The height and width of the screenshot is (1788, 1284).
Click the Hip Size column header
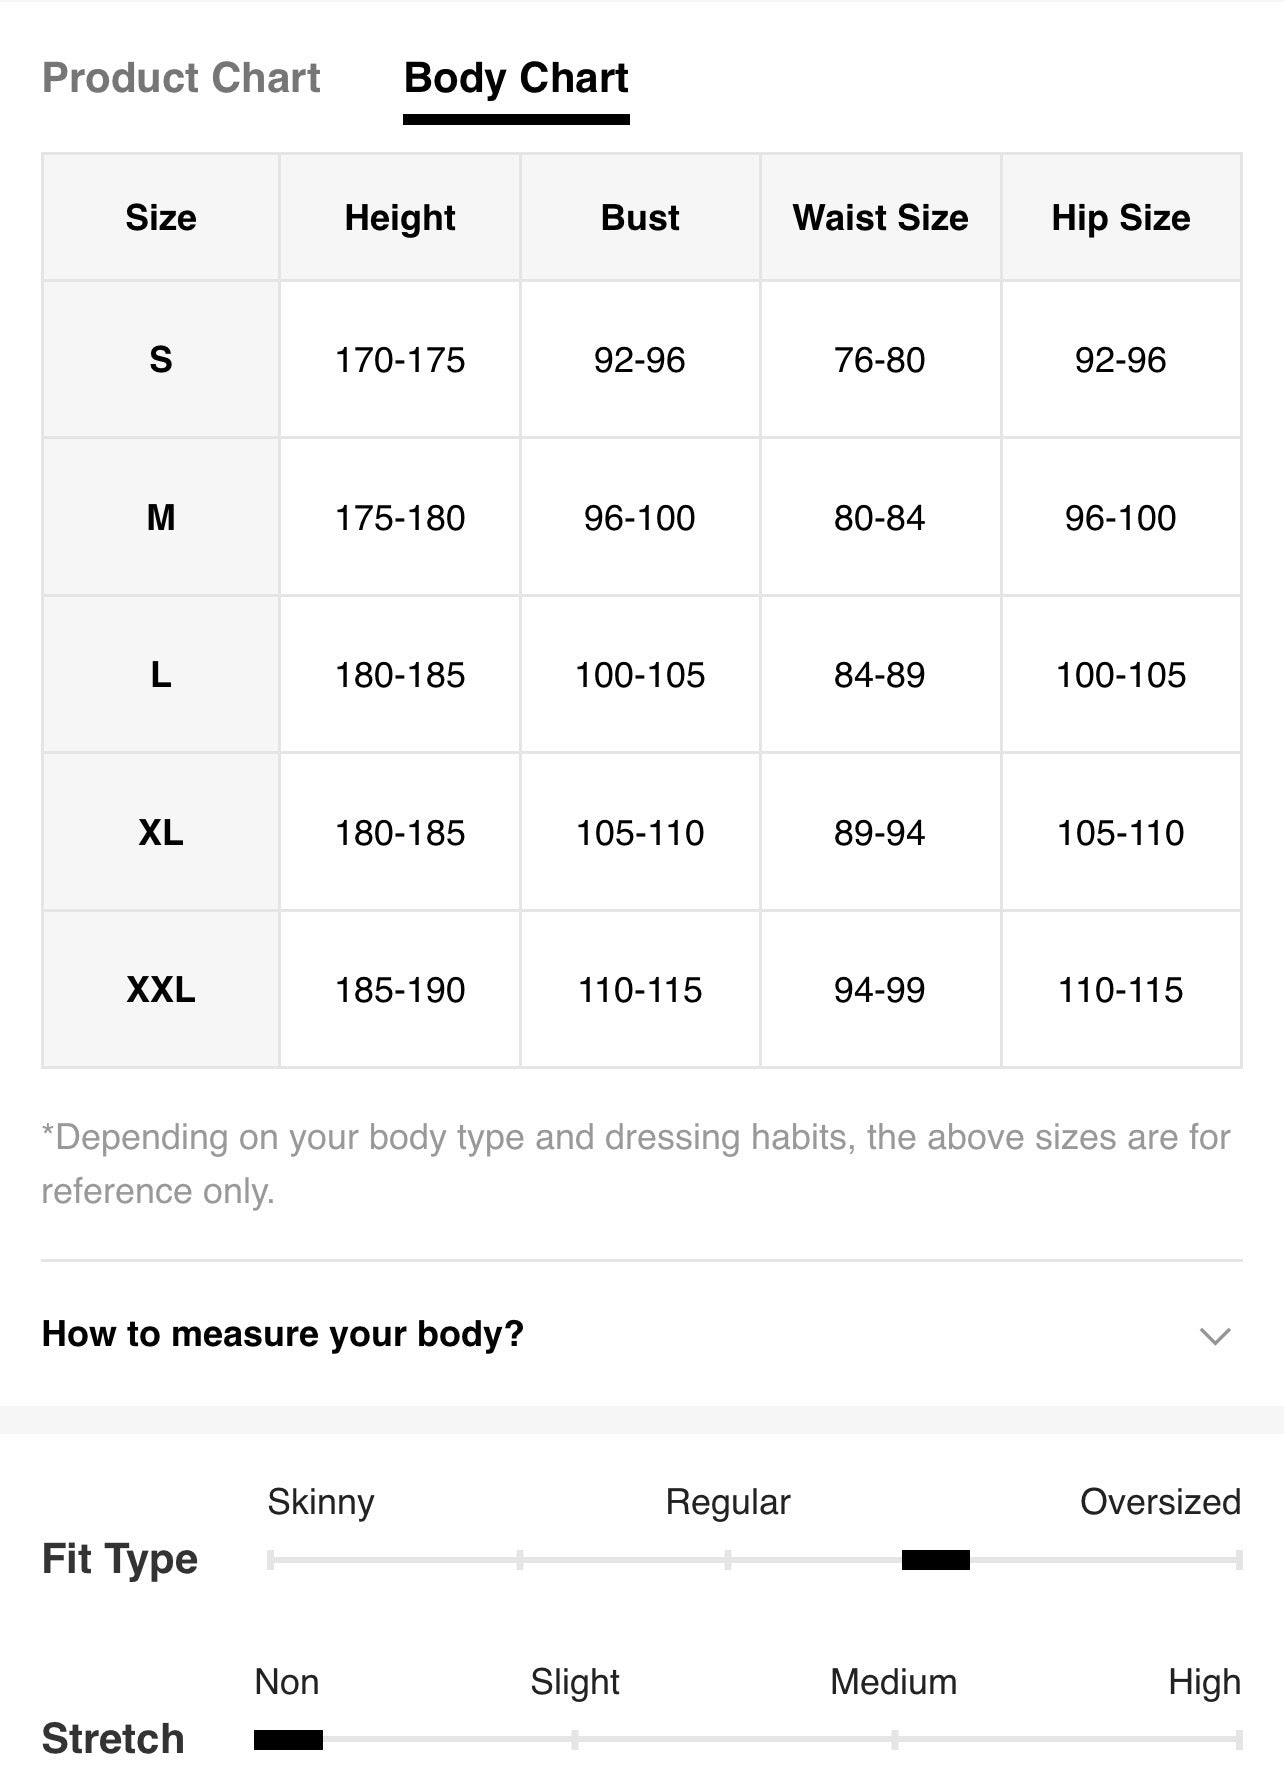point(1121,217)
